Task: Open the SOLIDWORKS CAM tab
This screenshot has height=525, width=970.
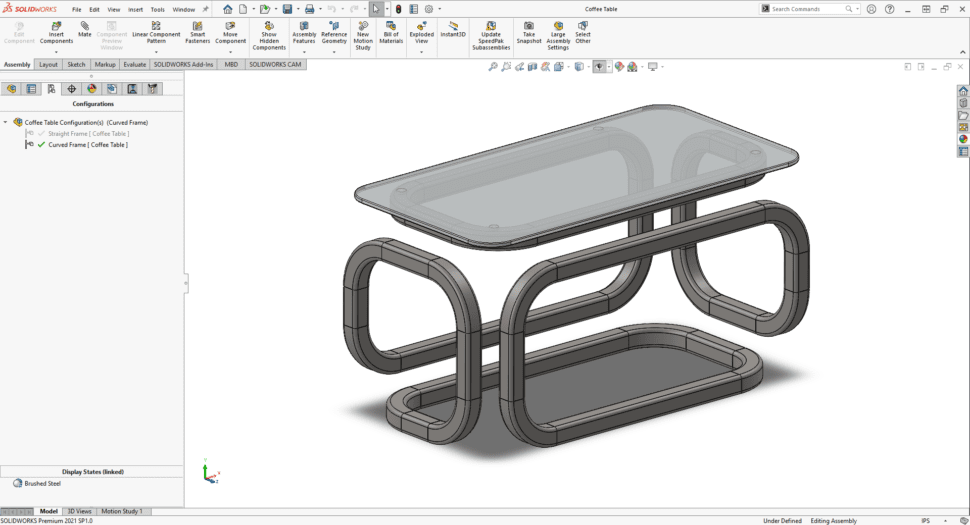Action: [x=275, y=64]
